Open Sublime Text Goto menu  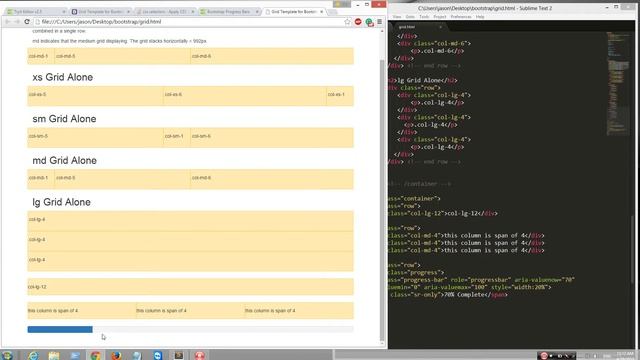pos(410,17)
